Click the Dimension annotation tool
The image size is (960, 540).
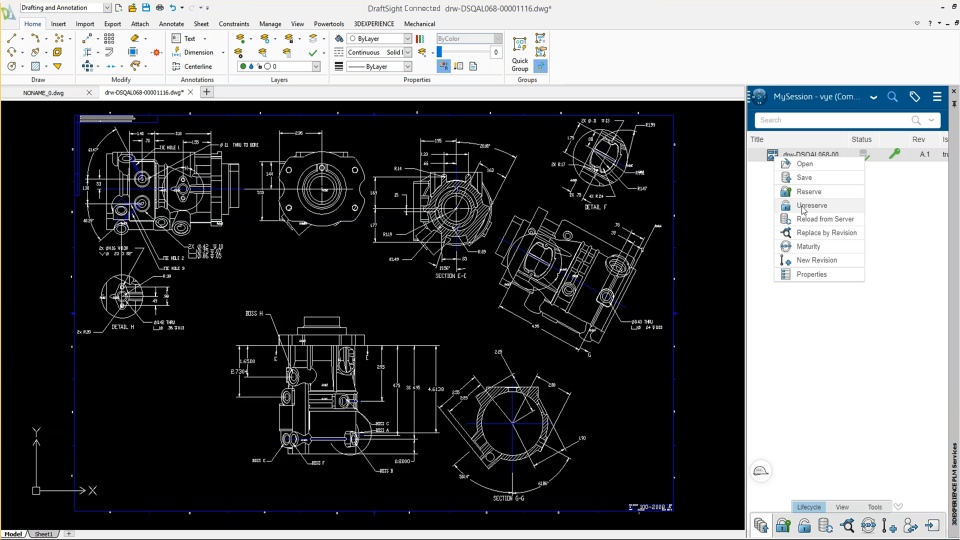(192, 52)
